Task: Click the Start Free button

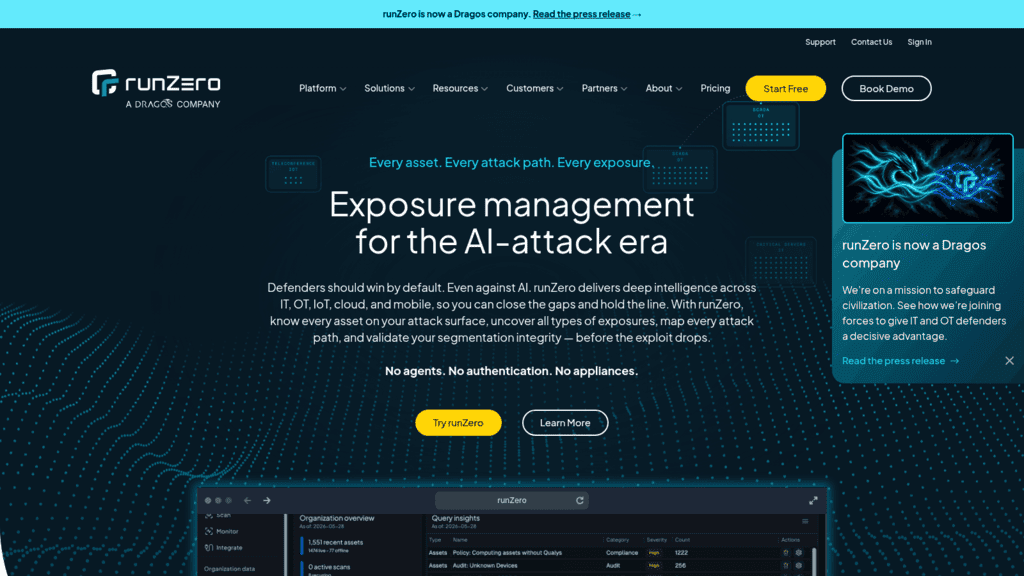Action: coord(786,88)
